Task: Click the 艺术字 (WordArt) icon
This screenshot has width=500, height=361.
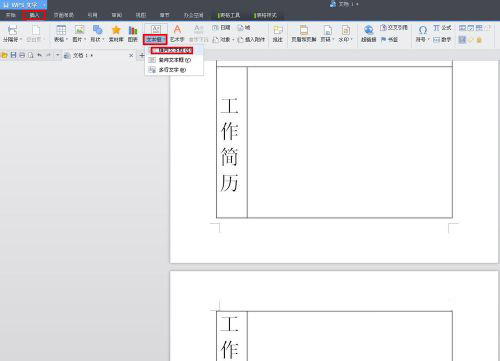Action: pos(177,30)
